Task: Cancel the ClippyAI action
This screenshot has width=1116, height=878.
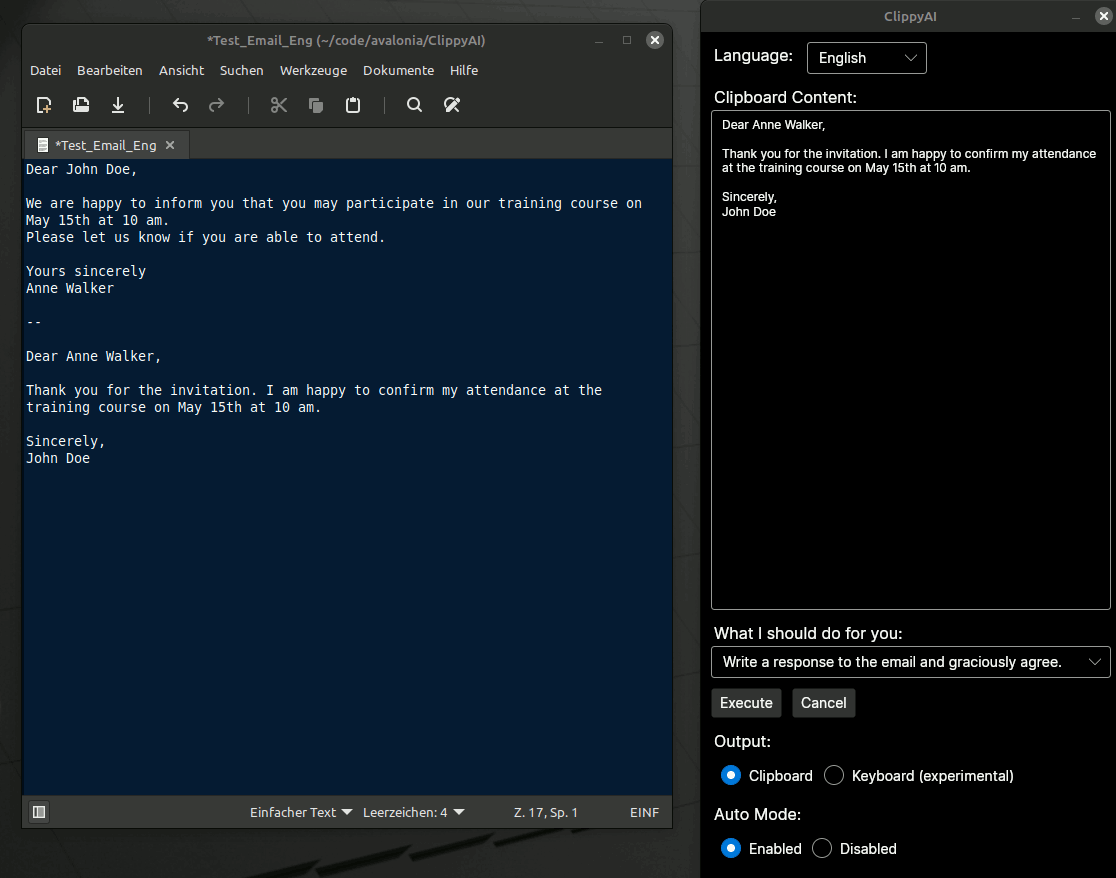Action: pos(823,702)
